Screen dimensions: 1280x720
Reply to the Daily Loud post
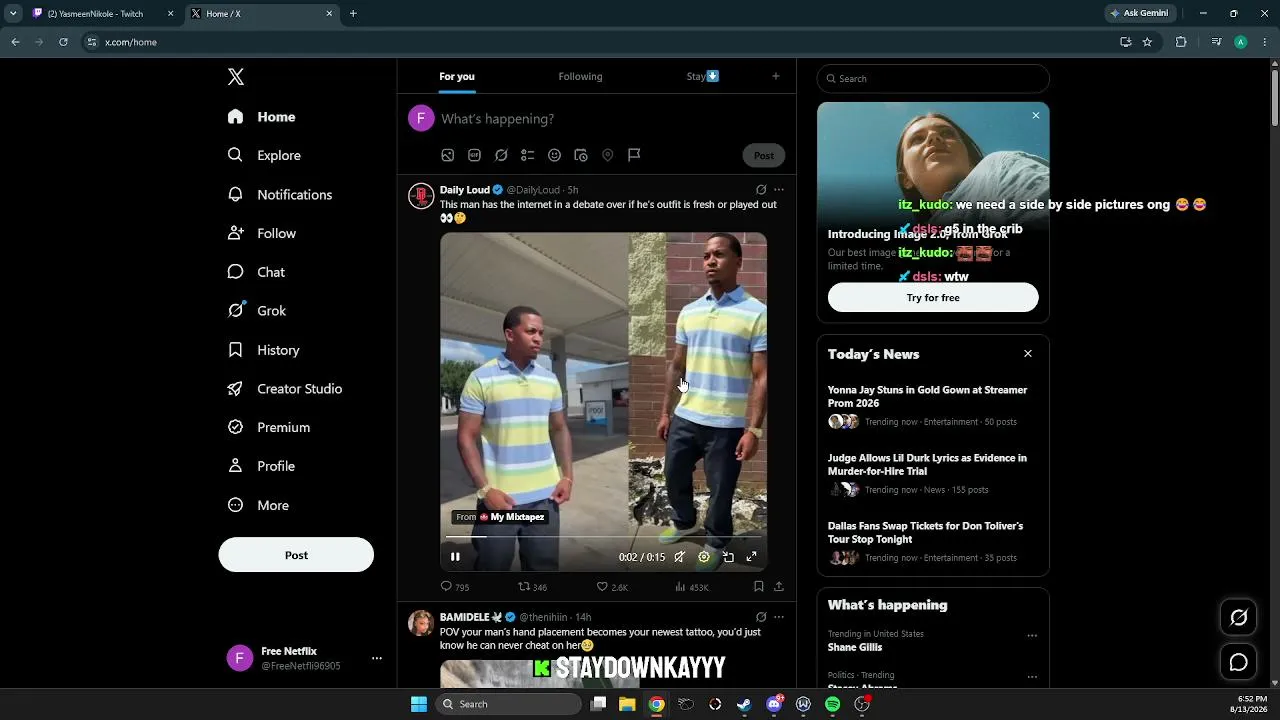[x=455, y=587]
